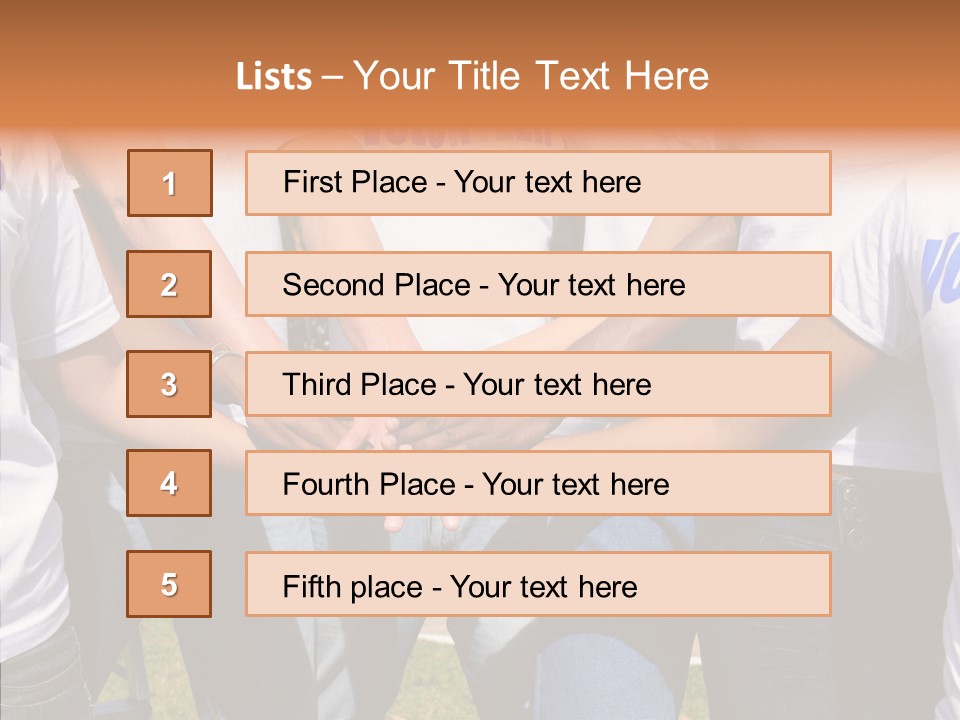Click the Fifth place text box
This screenshot has height=720, width=960.
point(538,584)
